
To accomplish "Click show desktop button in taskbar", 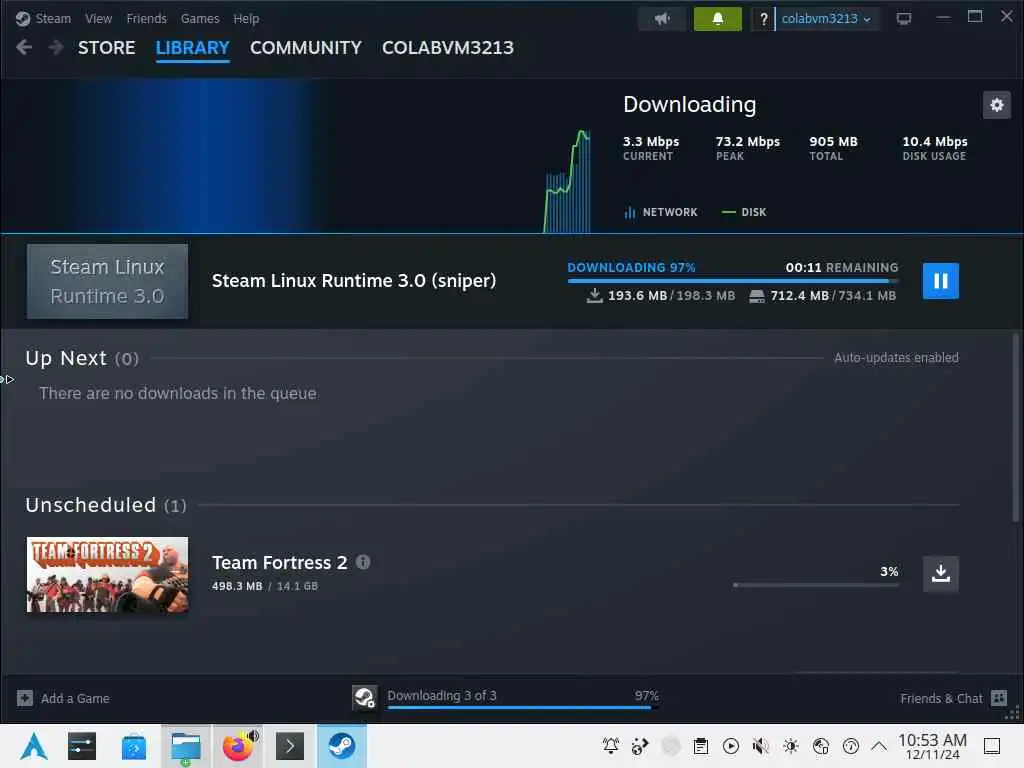I will [992, 746].
